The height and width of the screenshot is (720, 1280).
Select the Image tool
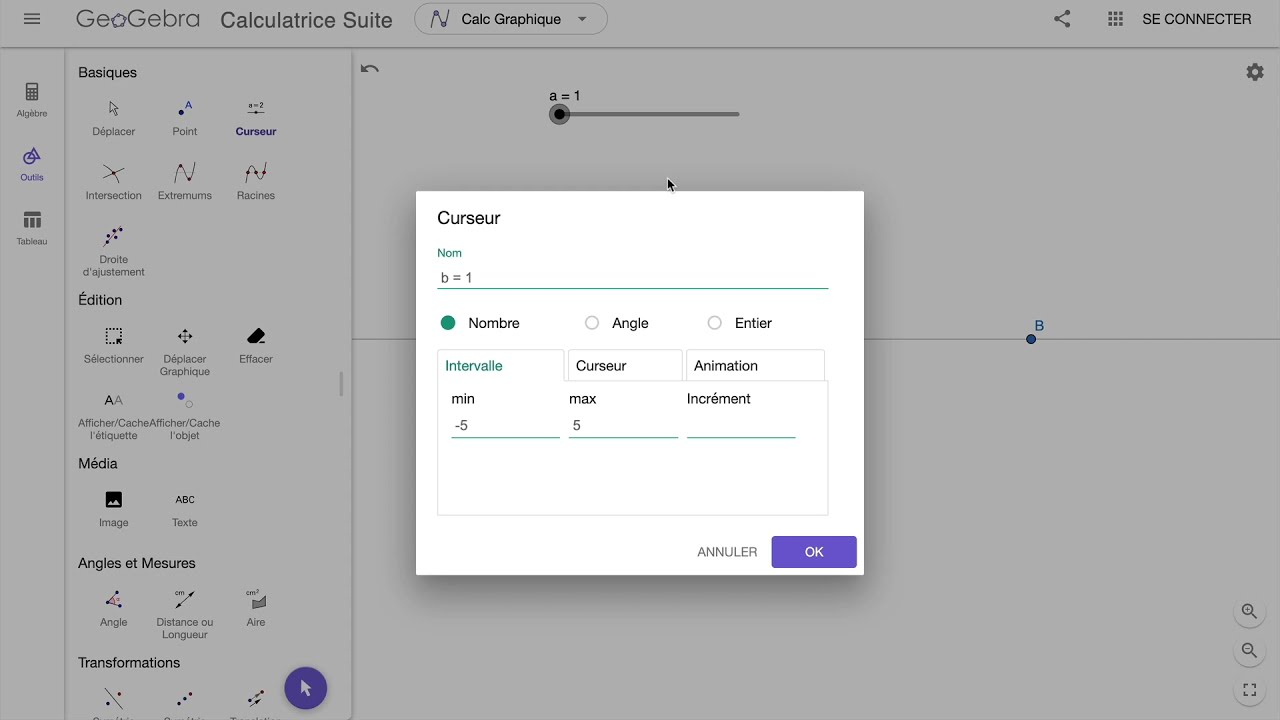tap(114, 509)
